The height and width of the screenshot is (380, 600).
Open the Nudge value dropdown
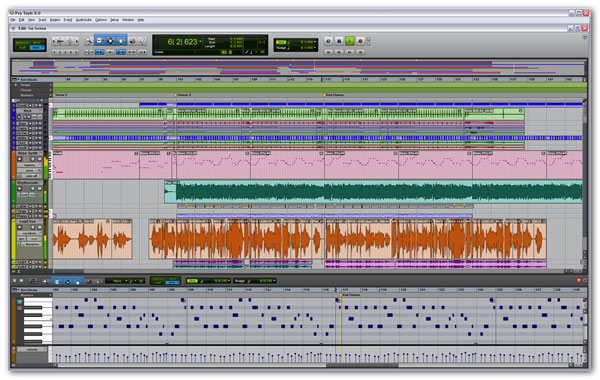(315, 48)
